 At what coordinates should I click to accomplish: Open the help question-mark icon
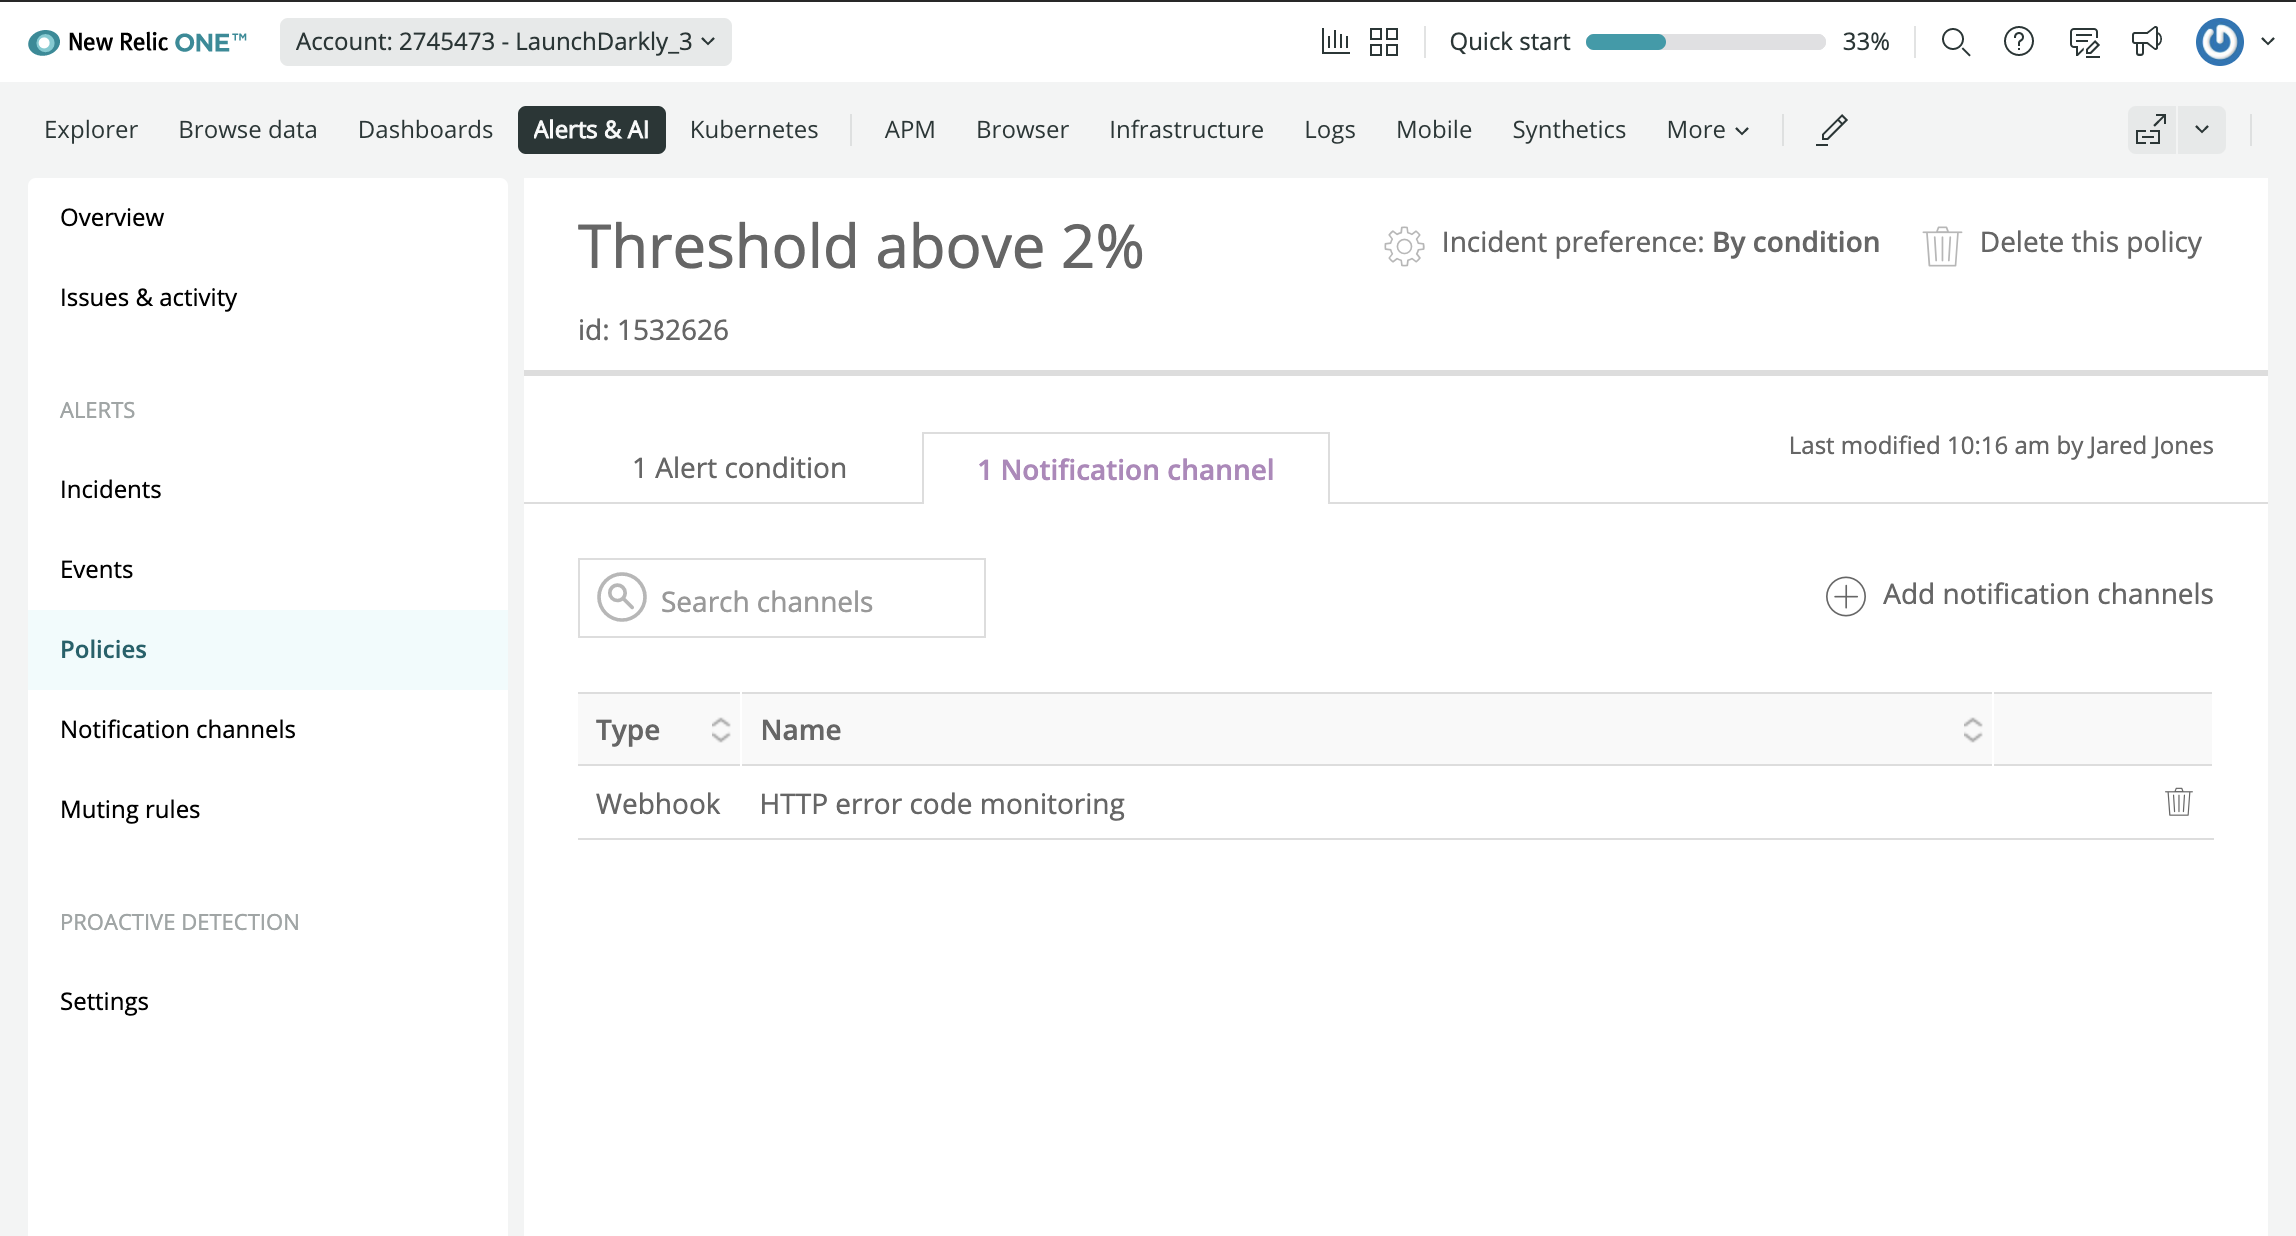tap(2019, 42)
